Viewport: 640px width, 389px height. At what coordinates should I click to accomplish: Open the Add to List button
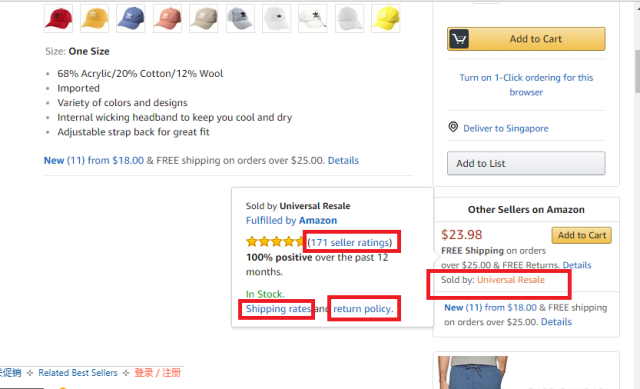pos(526,163)
